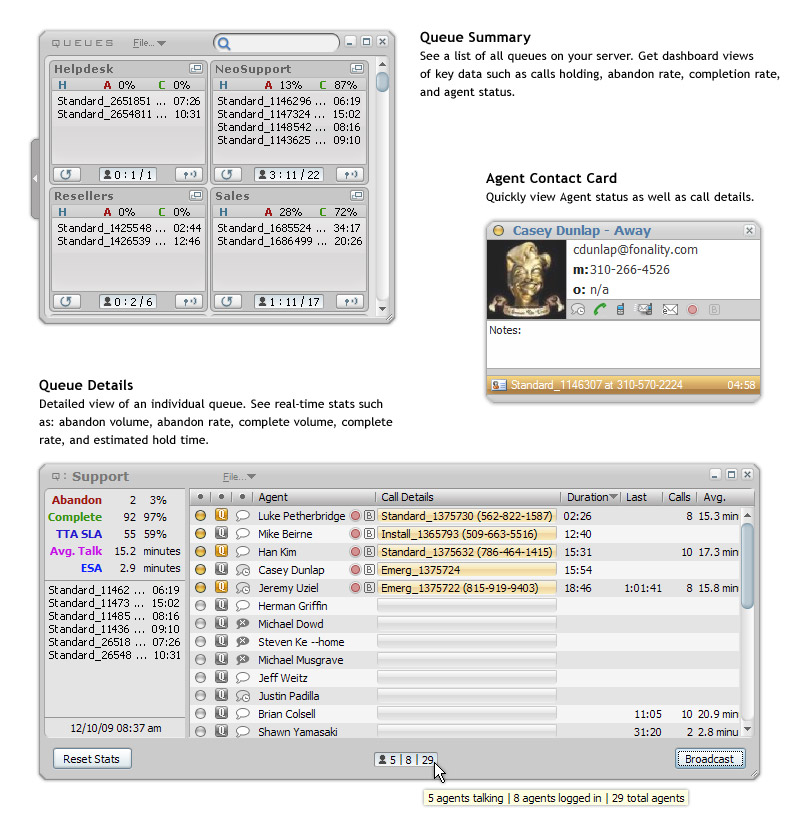Sort by the Agent column header
This screenshot has width=800, height=830.
273,497
